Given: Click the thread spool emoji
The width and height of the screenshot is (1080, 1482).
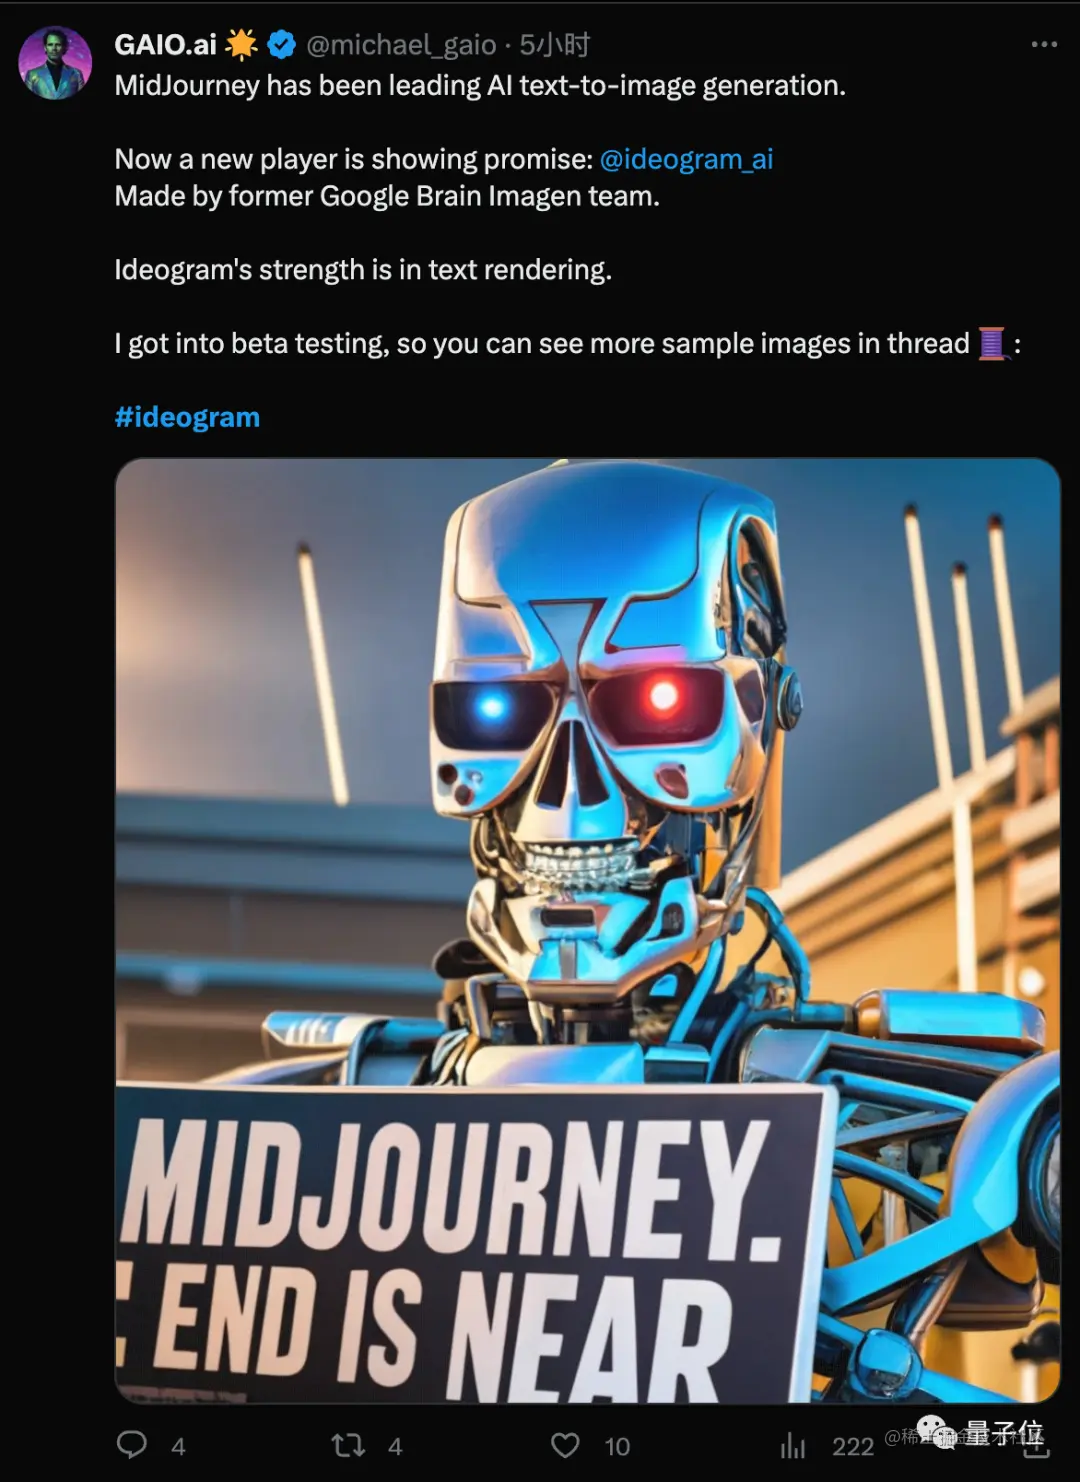Looking at the screenshot, I should [991, 344].
